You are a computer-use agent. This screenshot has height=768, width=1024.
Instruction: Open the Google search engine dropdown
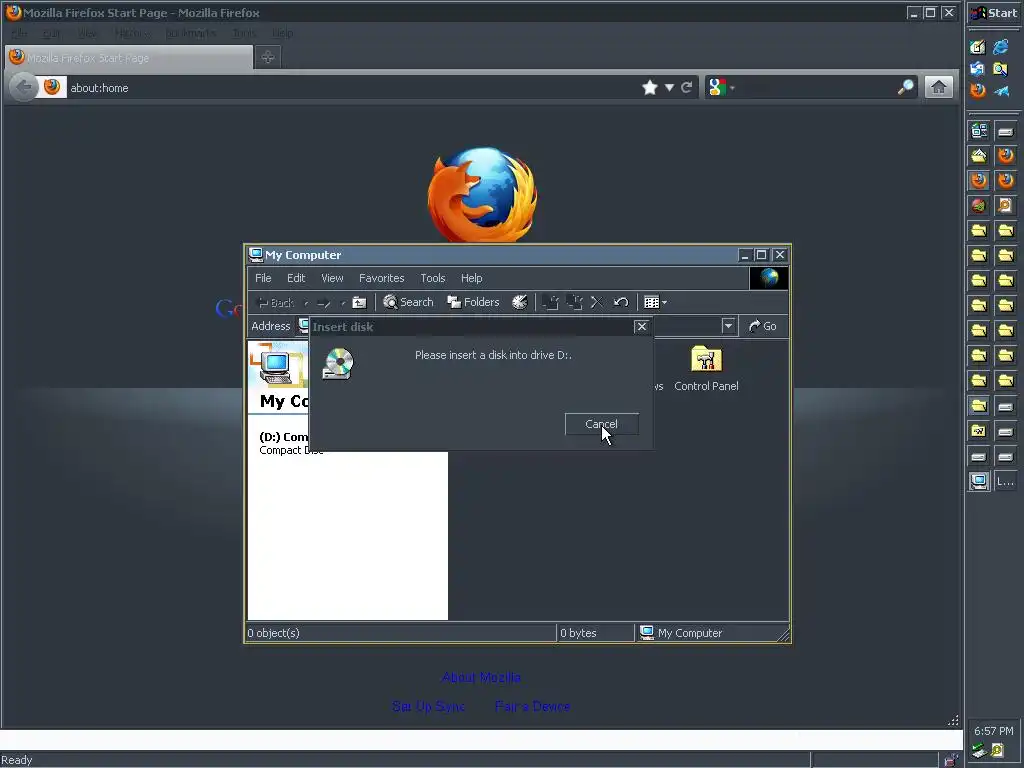721,88
